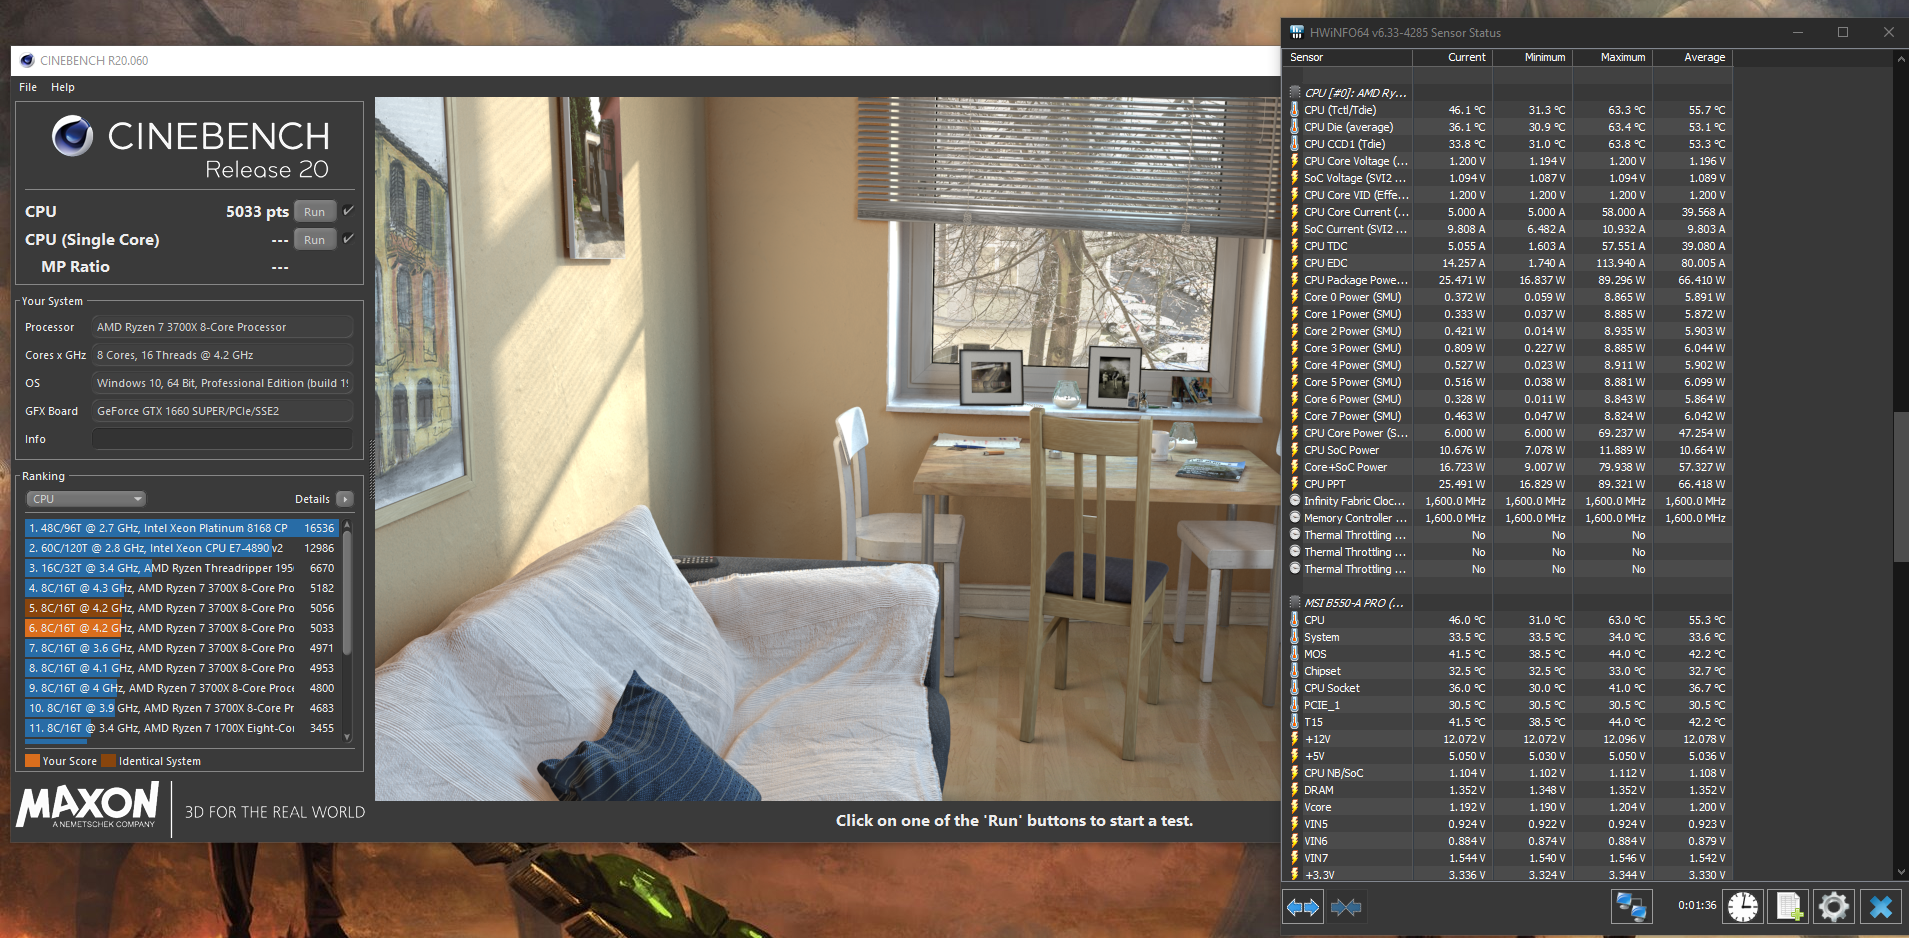Open the File menu in Cinebench

(28, 87)
